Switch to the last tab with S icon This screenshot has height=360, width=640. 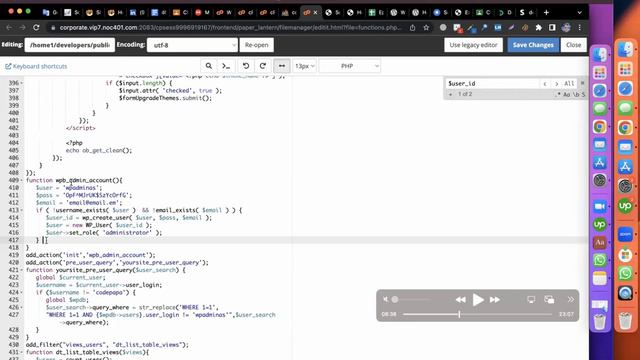pos(526,13)
